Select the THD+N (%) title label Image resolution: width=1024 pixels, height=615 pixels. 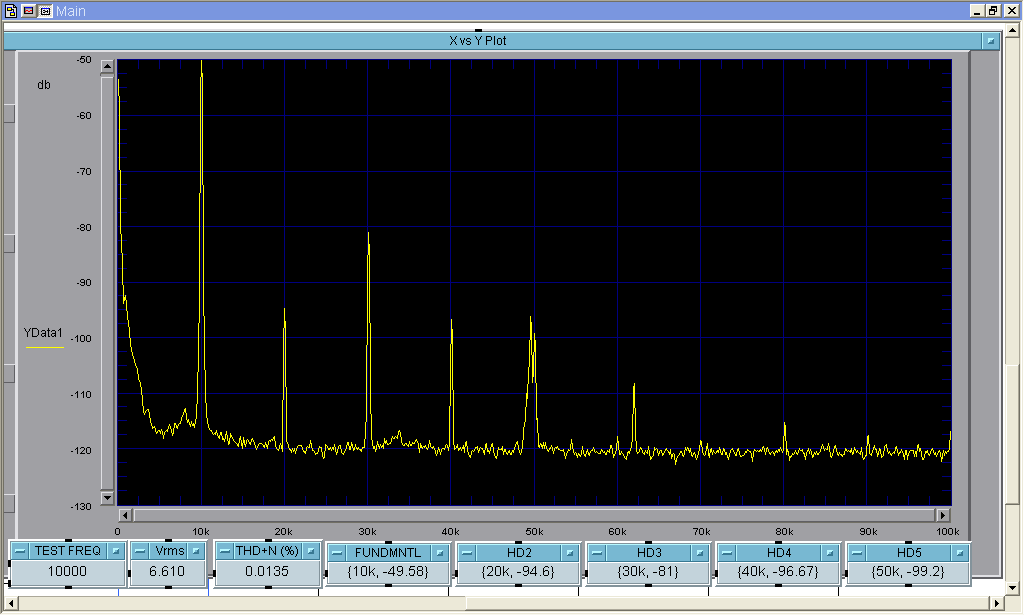point(267,551)
